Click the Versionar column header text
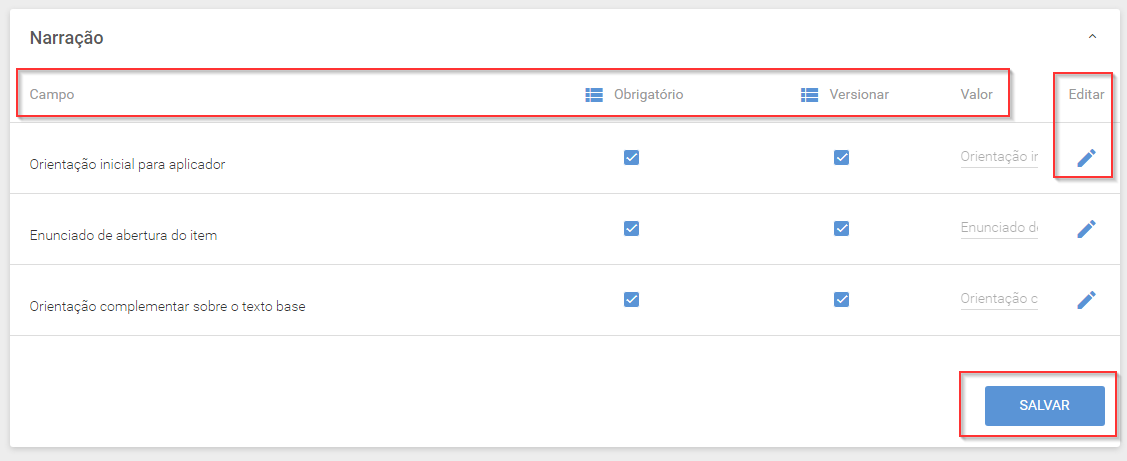This screenshot has width=1127, height=461. [x=859, y=95]
